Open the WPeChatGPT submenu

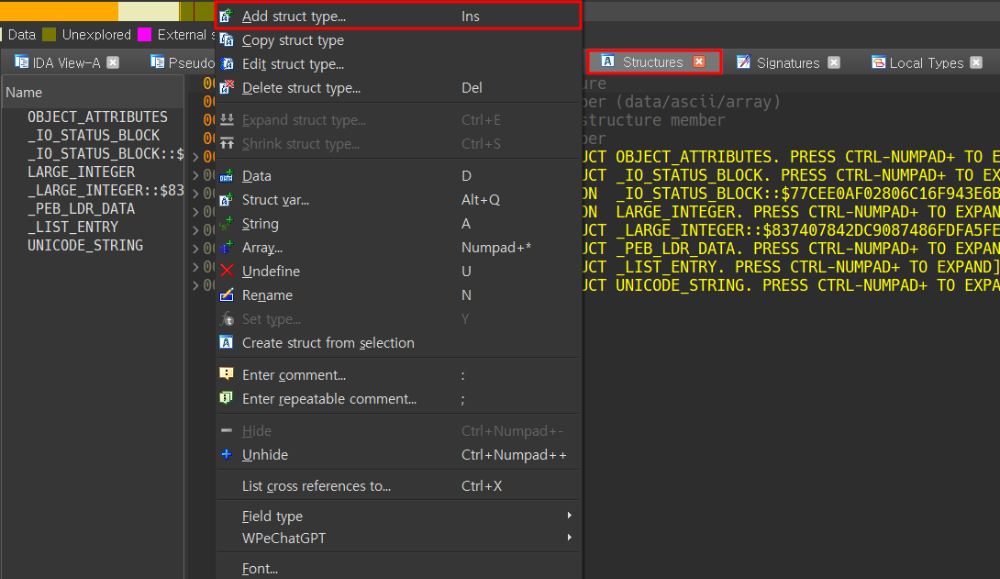pyautogui.click(x=398, y=538)
